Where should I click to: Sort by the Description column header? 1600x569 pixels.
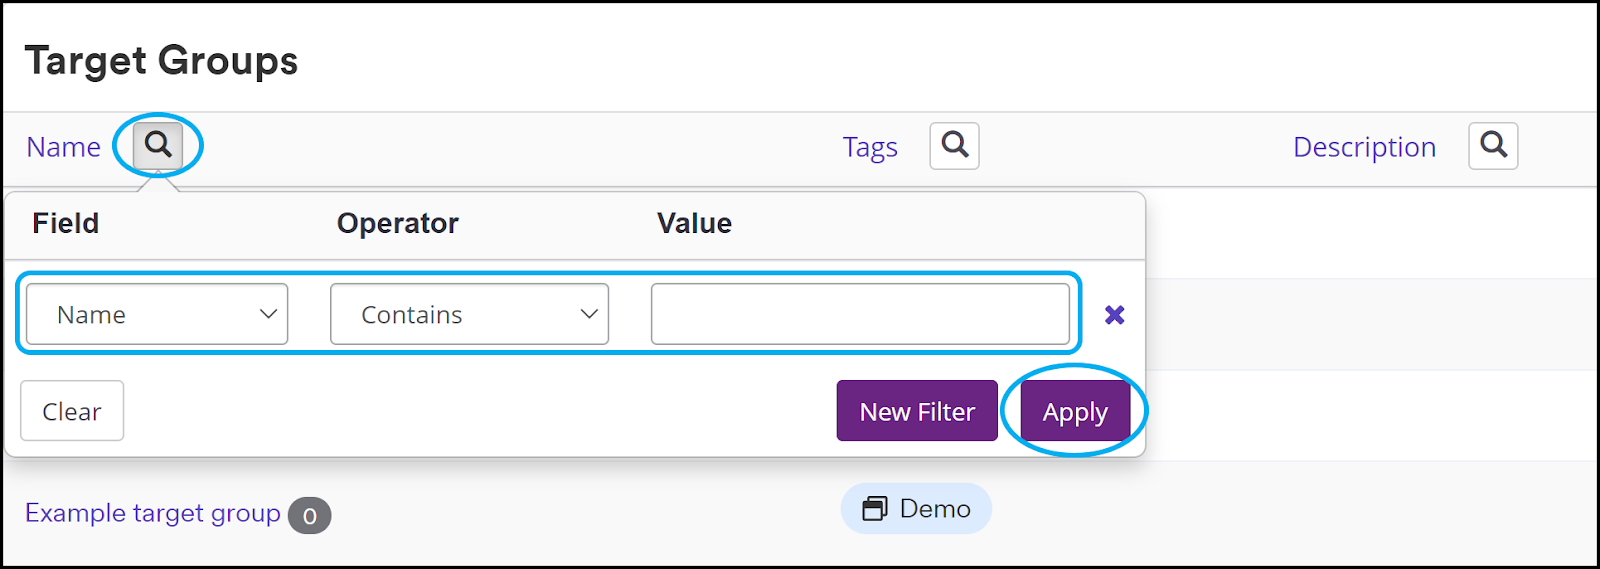click(x=1364, y=148)
